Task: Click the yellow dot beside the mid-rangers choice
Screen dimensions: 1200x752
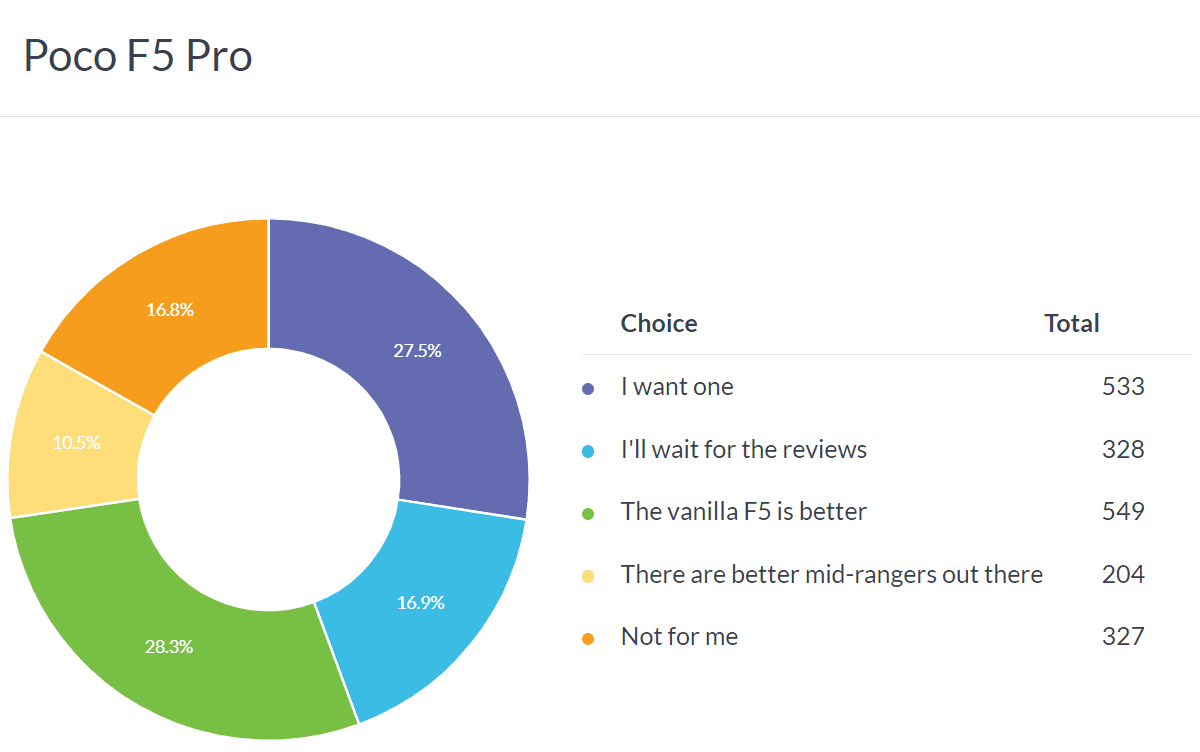Action: pos(588,576)
